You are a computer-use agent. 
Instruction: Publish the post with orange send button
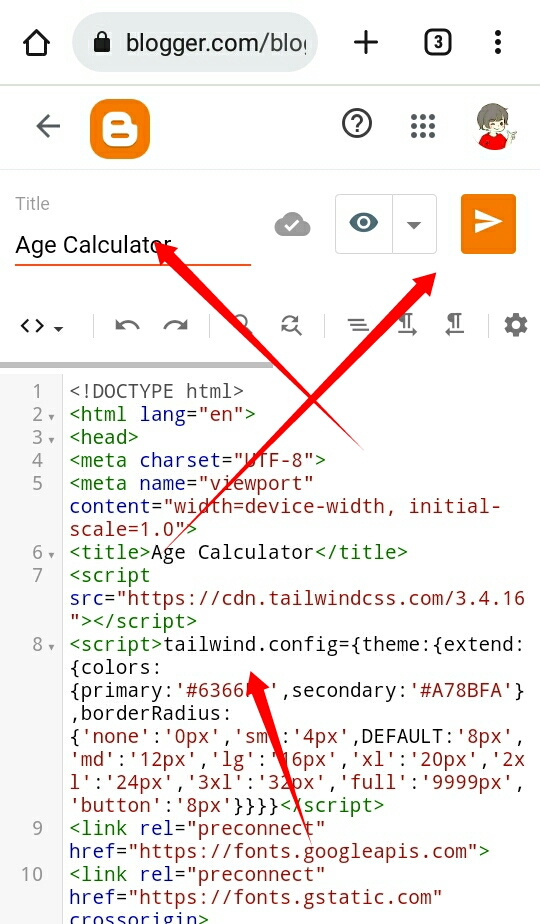(488, 223)
